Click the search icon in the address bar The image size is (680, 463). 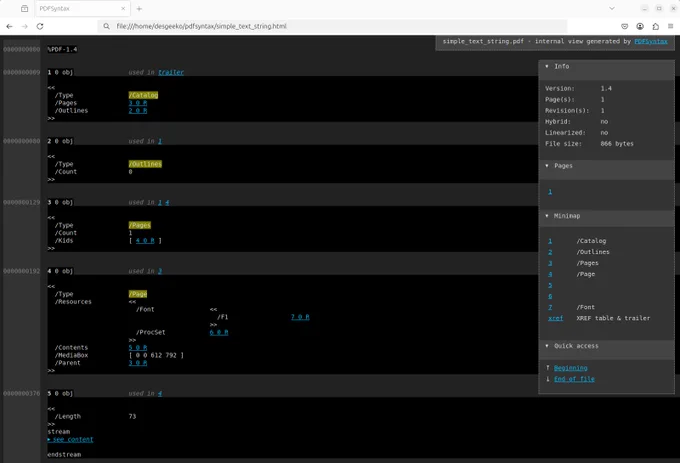pos(106,26)
